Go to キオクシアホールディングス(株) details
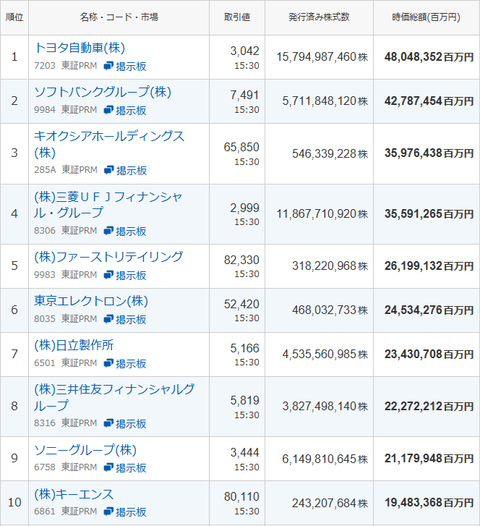The height and width of the screenshot is (526, 480). click(x=109, y=144)
